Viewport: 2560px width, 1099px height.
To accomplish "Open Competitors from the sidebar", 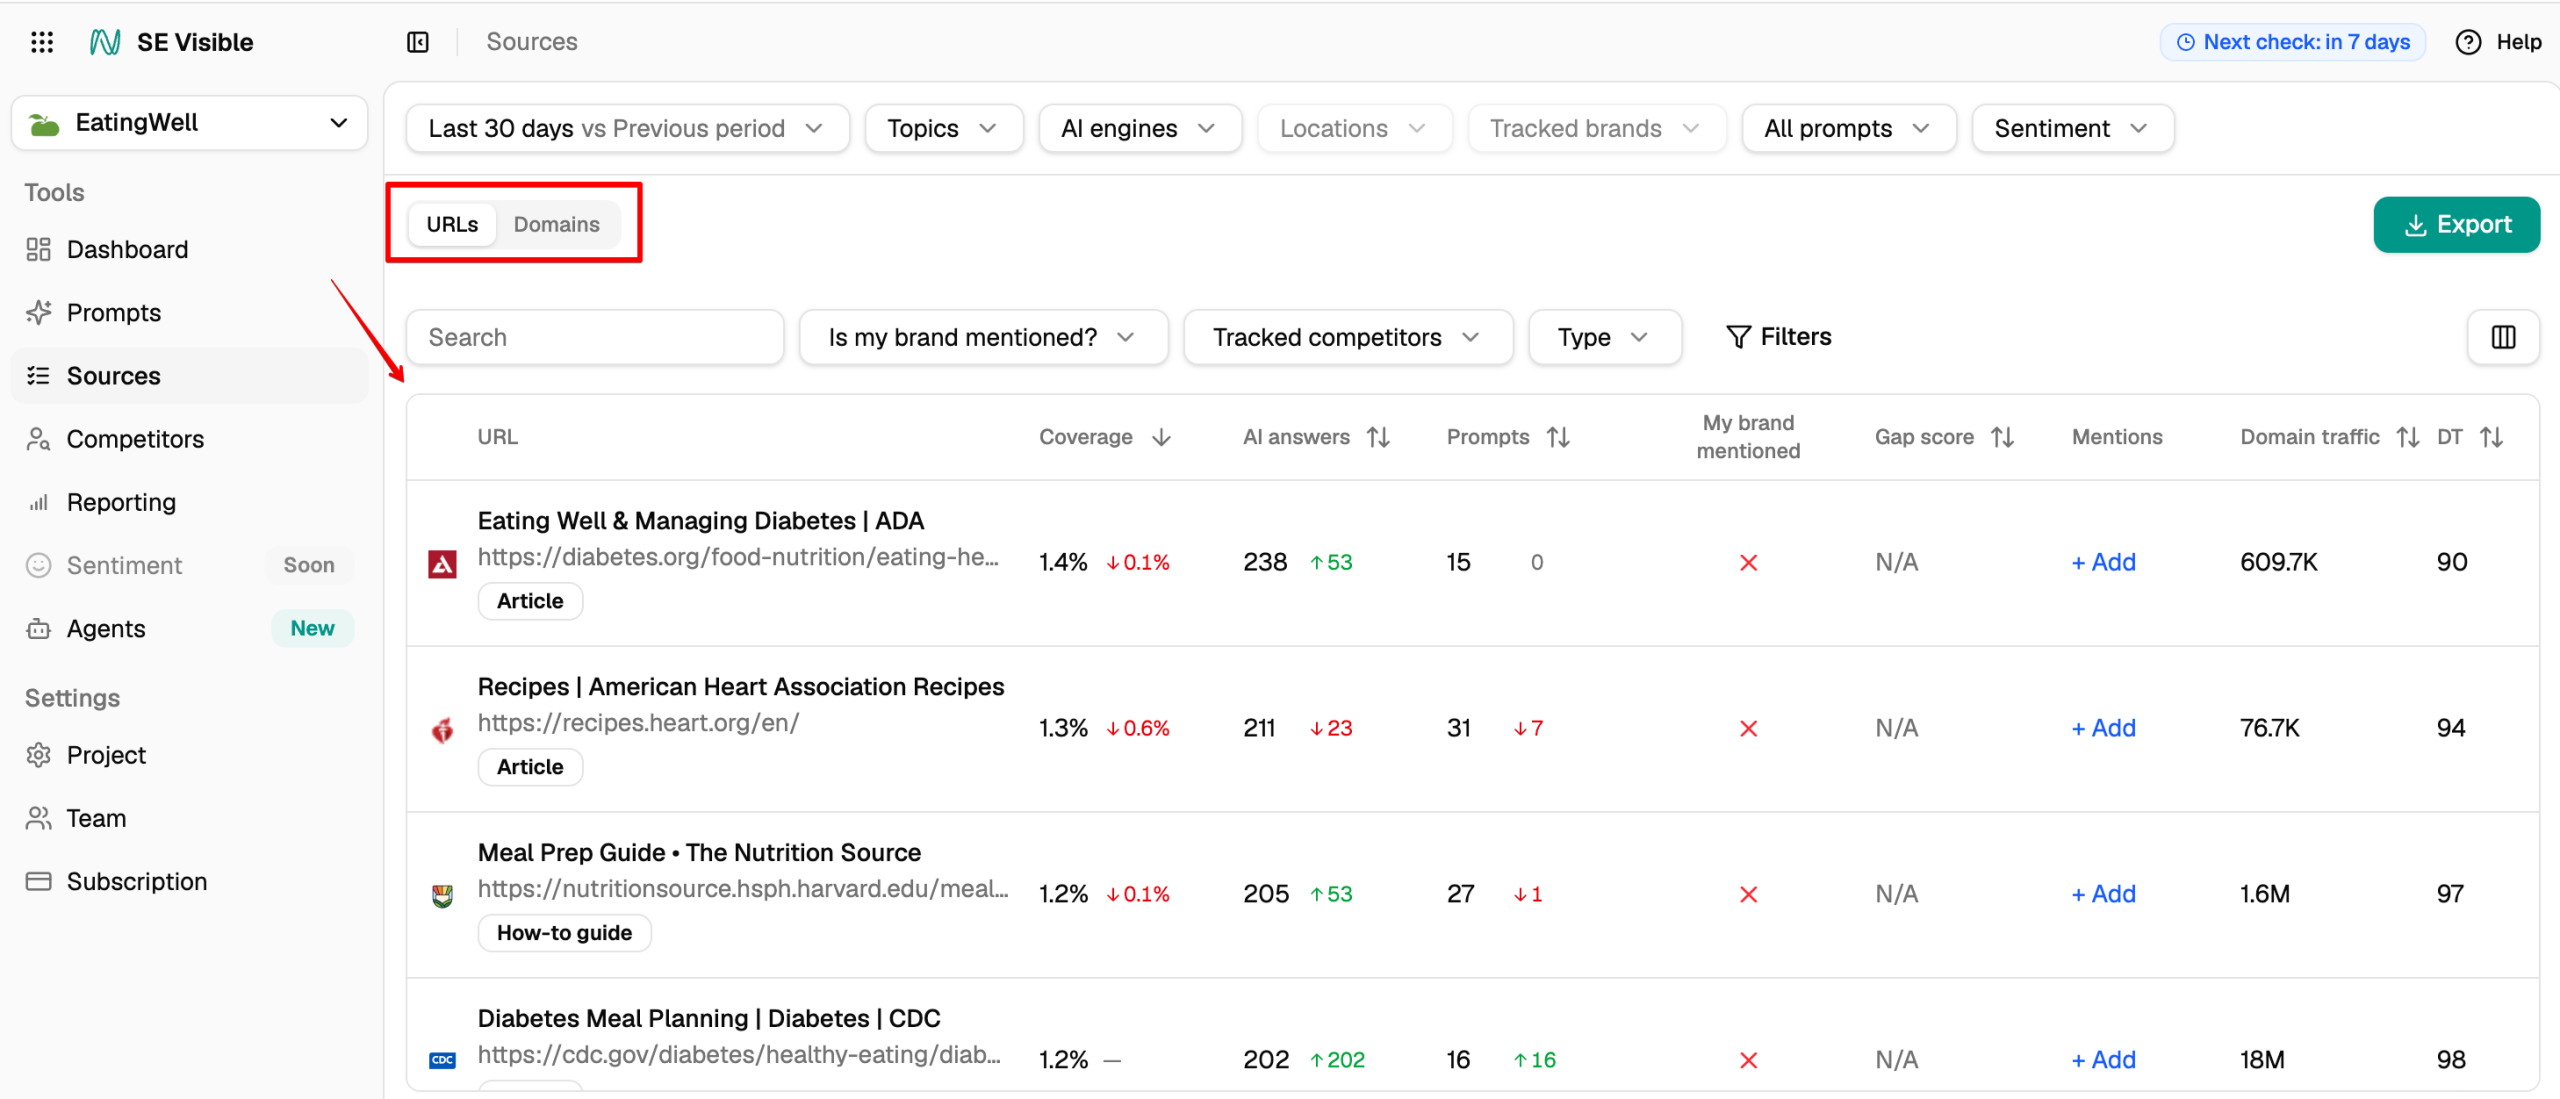I will pos(189,439).
